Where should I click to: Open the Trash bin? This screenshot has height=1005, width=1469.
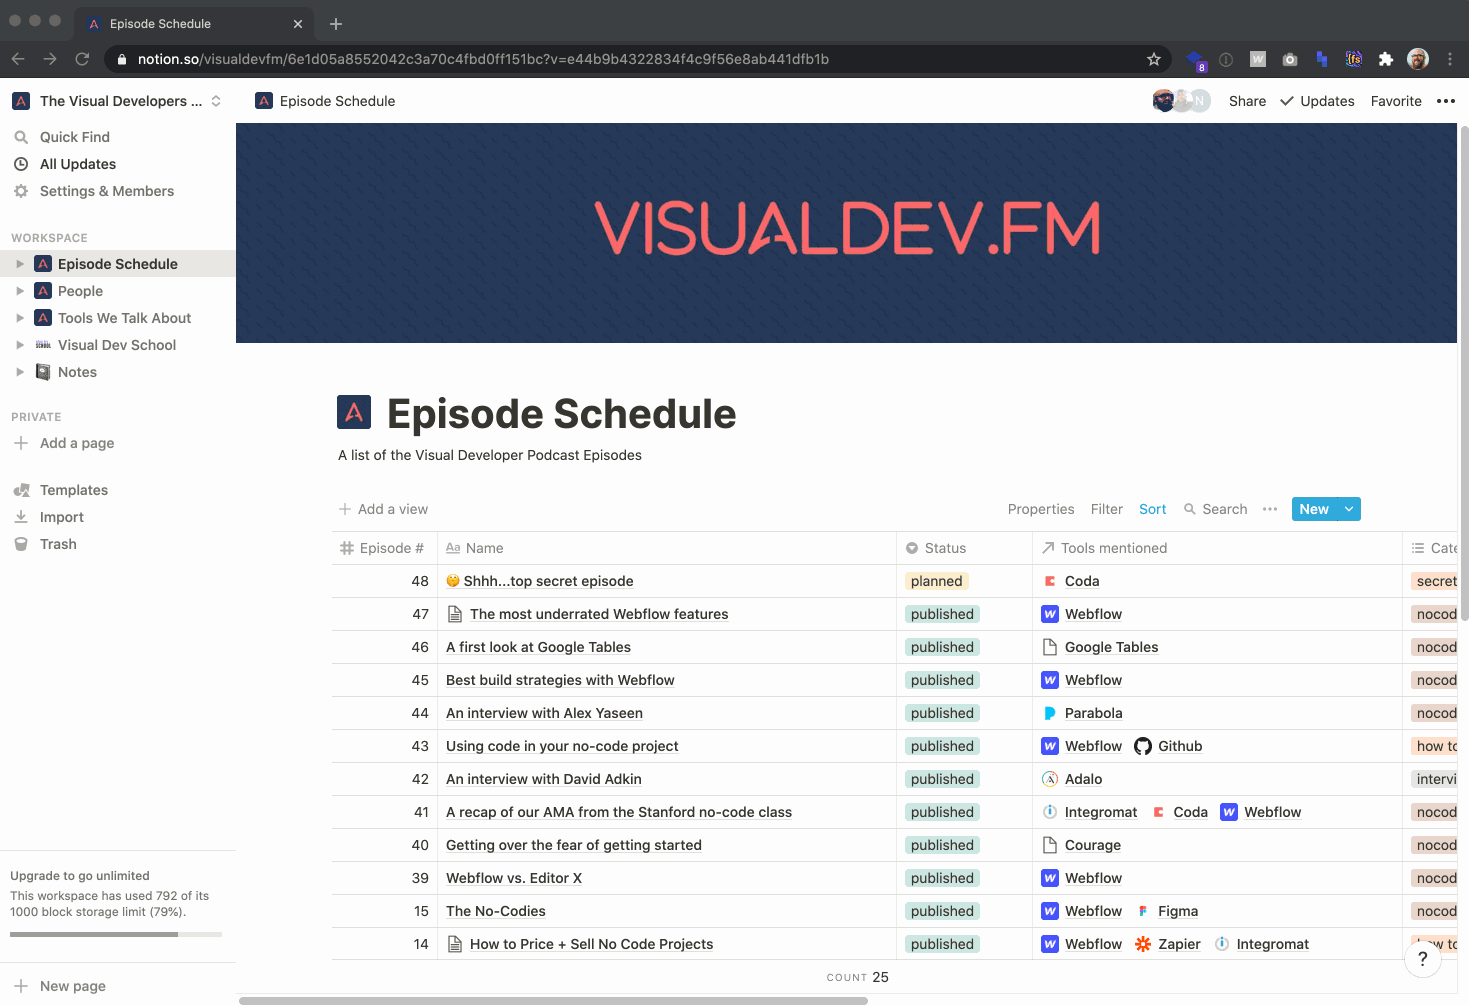[x=21, y=544]
